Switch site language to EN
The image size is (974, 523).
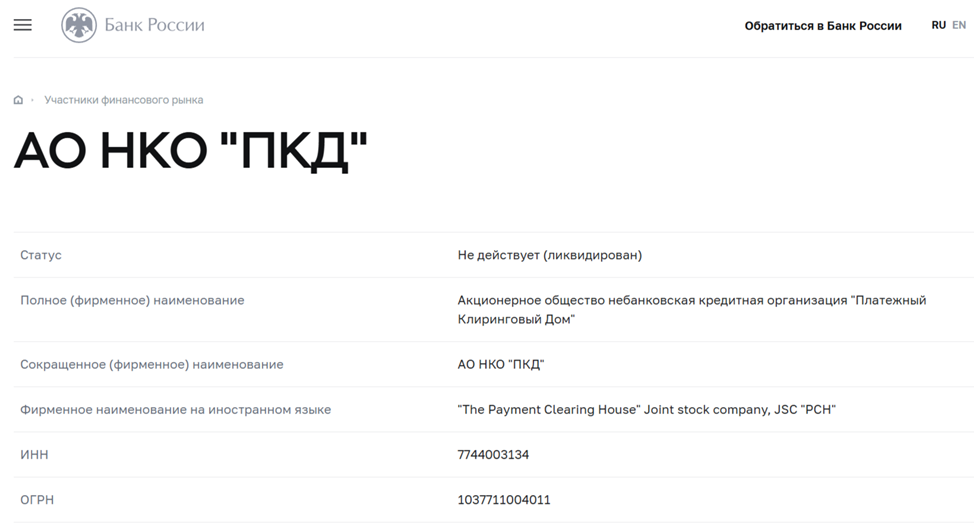coord(959,25)
